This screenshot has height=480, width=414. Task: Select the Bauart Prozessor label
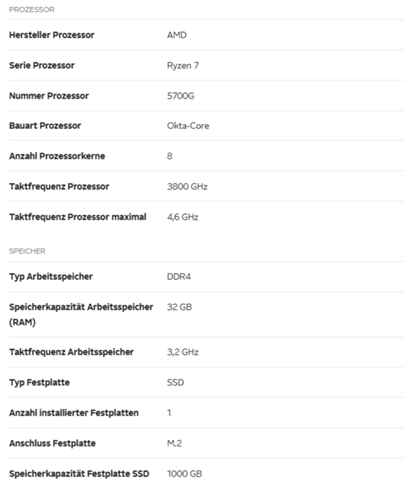coord(45,126)
